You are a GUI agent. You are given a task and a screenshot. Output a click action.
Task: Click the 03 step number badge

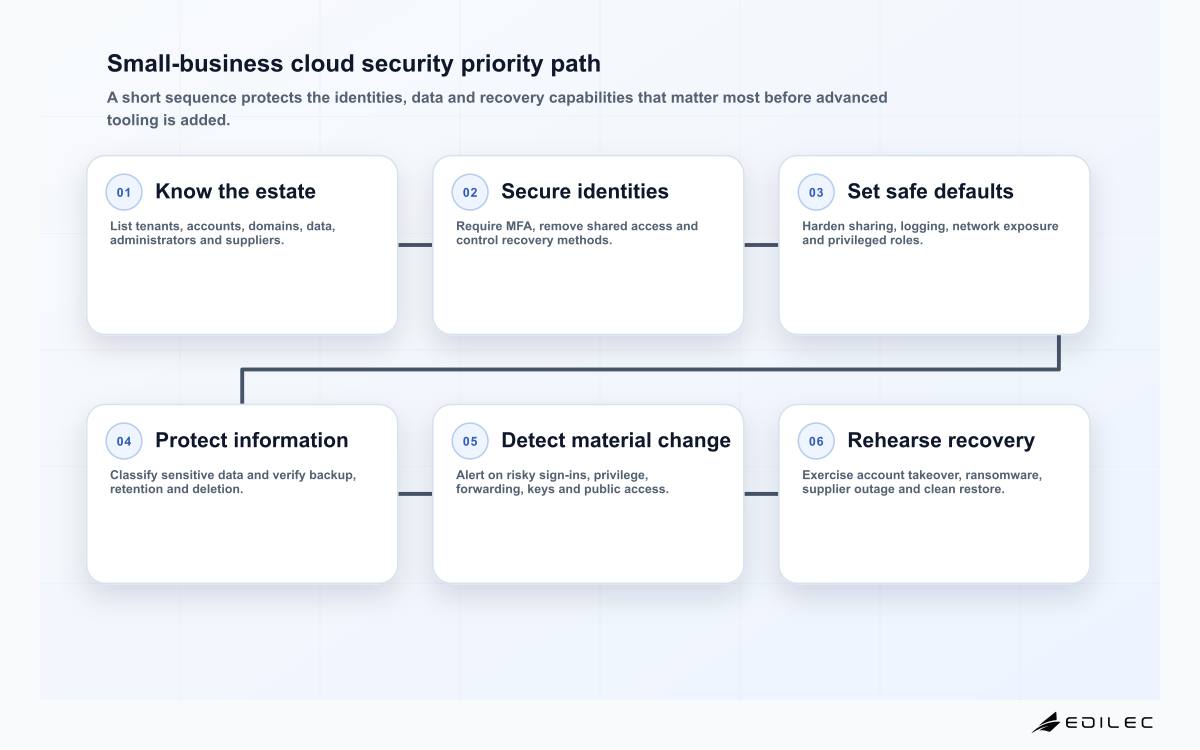(816, 192)
